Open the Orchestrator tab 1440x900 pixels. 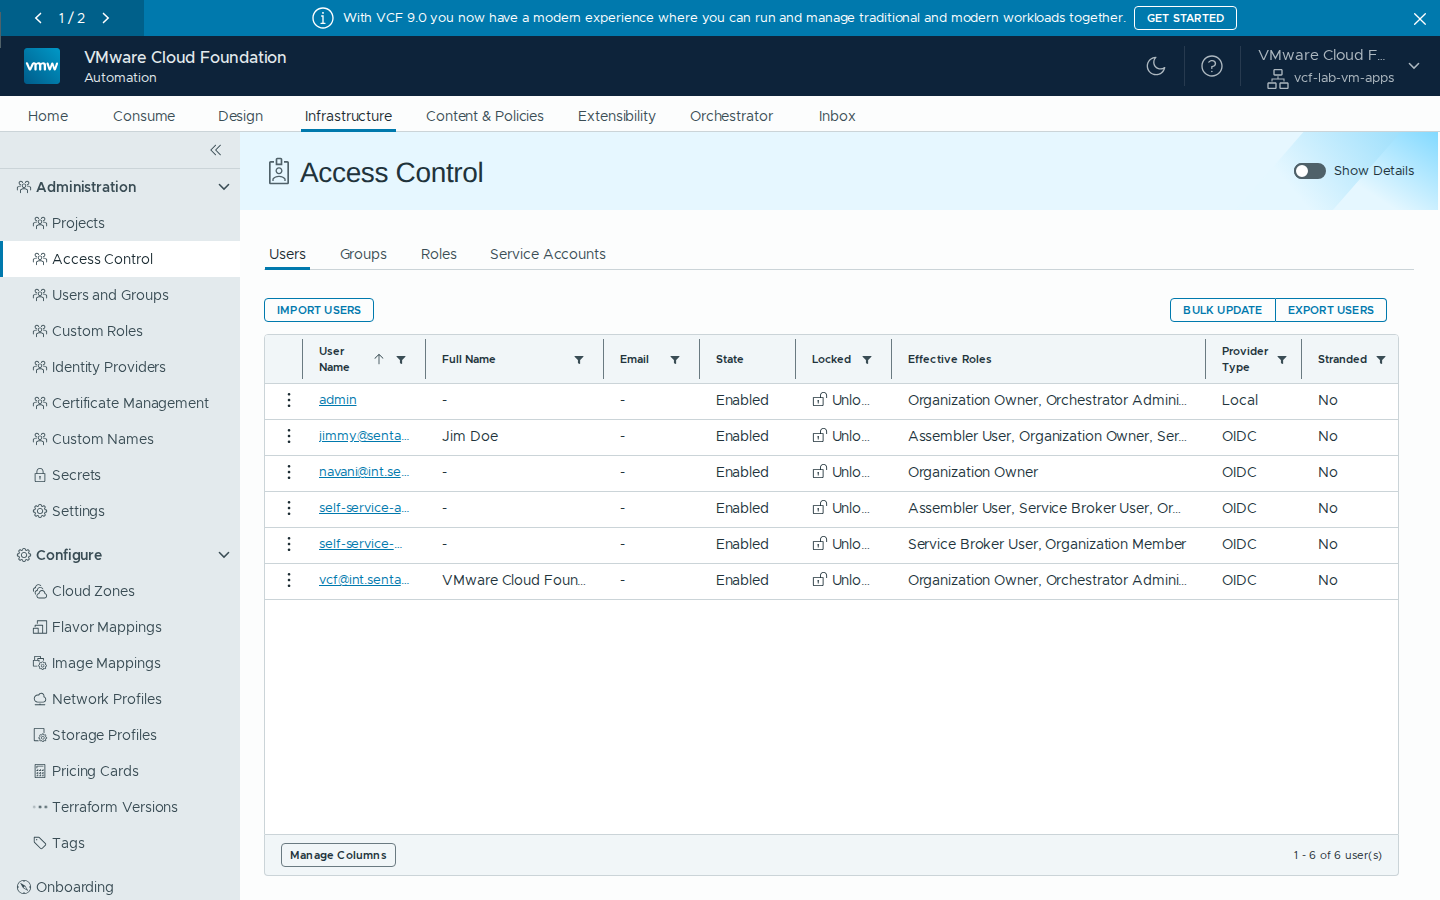(x=732, y=116)
